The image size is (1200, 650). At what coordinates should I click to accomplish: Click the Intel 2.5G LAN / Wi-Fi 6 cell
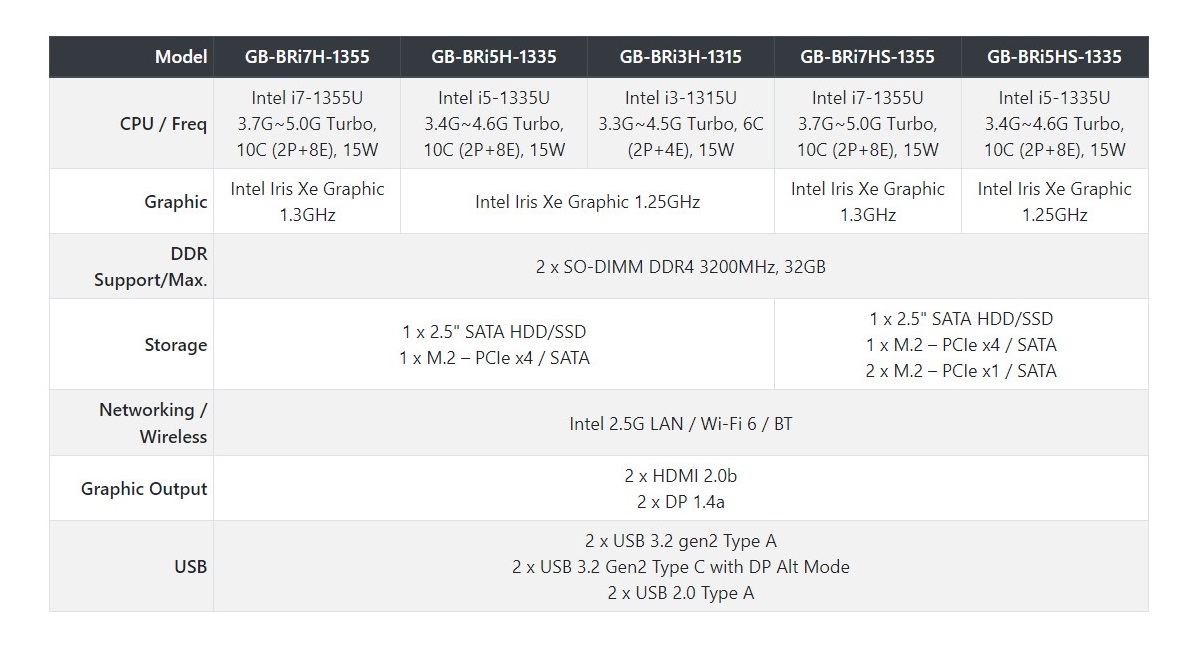pyautogui.click(x=680, y=424)
